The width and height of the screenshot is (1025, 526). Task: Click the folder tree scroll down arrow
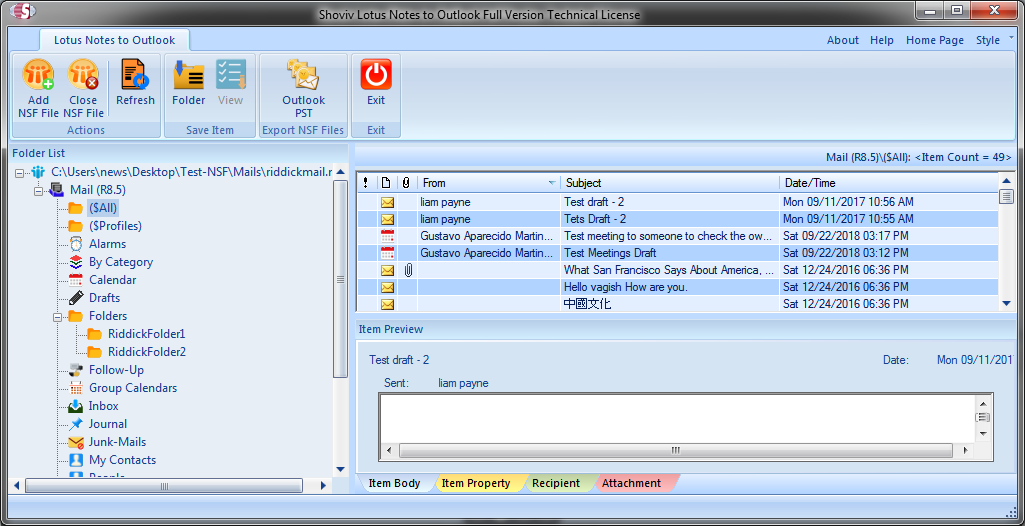(340, 469)
